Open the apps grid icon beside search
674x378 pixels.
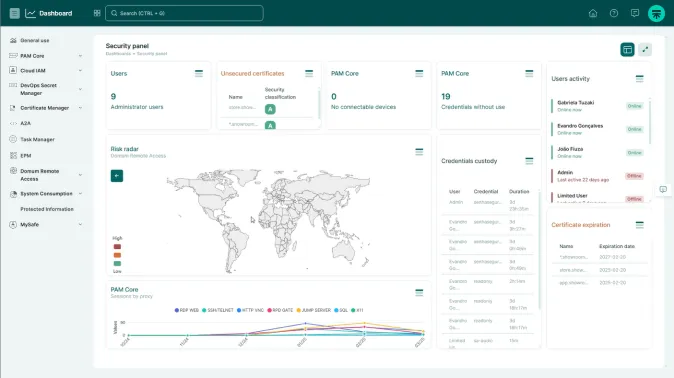97,13
